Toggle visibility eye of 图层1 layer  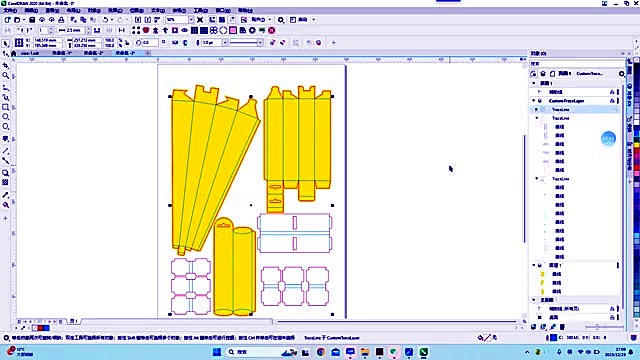pyautogui.click(x=540, y=265)
